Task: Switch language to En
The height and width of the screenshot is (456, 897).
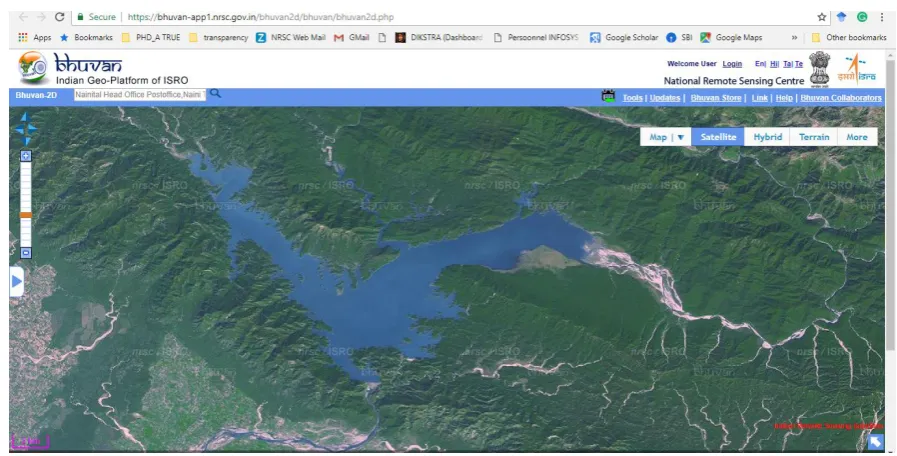Action: click(x=759, y=64)
